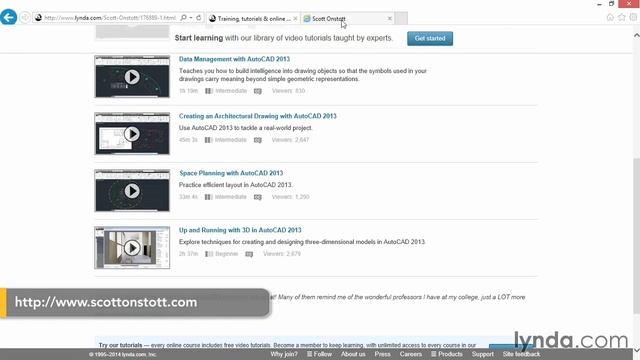Open the Follow footer menu

[x=320, y=354]
